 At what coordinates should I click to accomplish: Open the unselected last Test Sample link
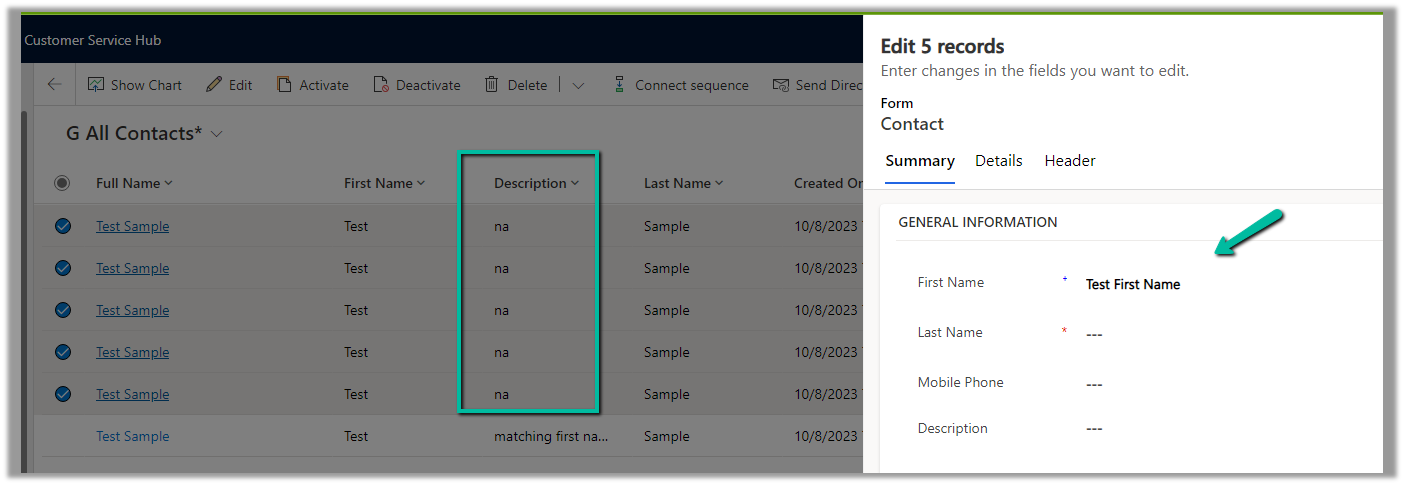[132, 437]
